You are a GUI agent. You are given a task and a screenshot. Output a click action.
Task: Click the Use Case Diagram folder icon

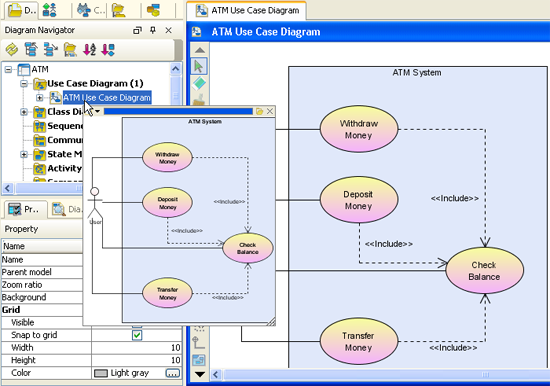tap(40, 84)
